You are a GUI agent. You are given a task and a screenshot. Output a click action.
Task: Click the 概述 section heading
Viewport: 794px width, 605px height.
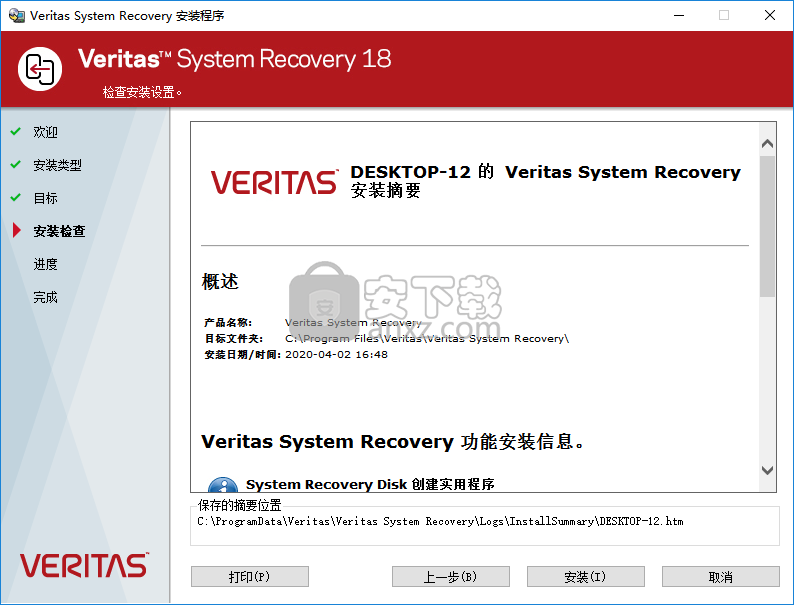pyautogui.click(x=220, y=281)
